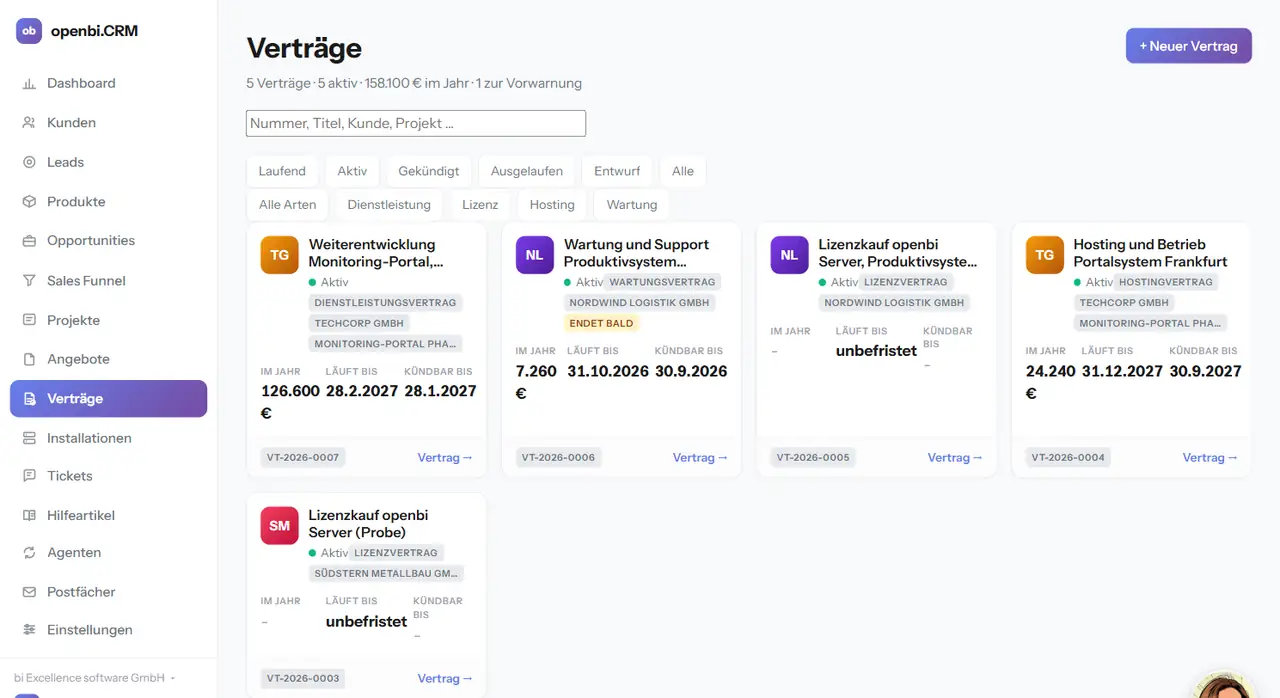Click the VT-2026-0007 contract number badge
Image resolution: width=1280 pixels, height=698 pixels.
point(303,458)
